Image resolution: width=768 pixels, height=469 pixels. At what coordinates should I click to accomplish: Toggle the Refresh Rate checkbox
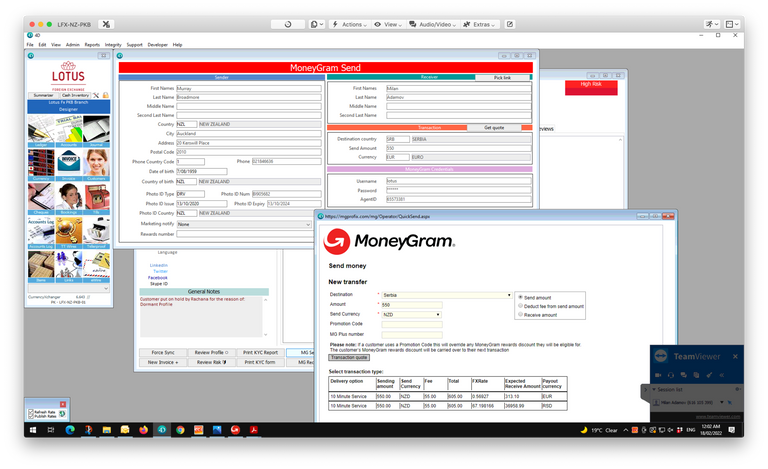click(x=31, y=412)
